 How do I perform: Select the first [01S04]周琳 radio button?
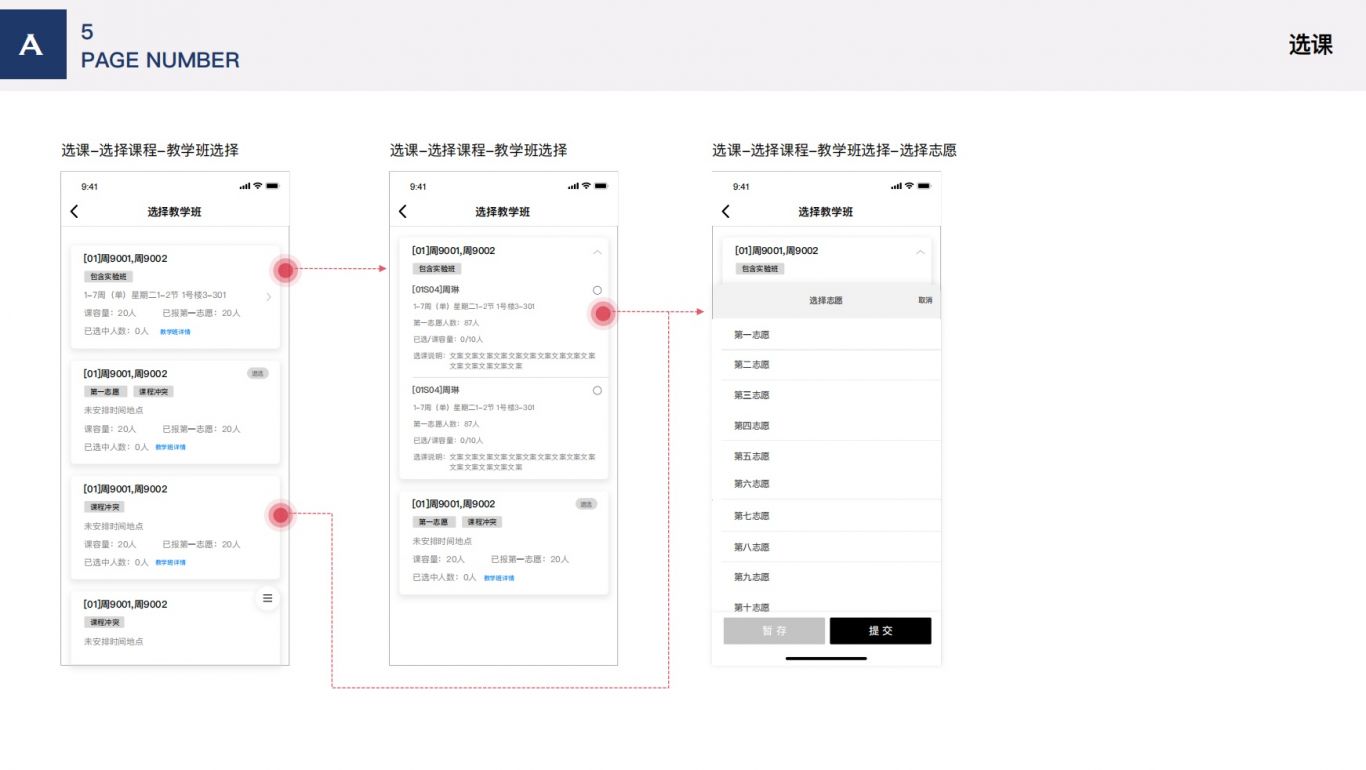click(597, 290)
